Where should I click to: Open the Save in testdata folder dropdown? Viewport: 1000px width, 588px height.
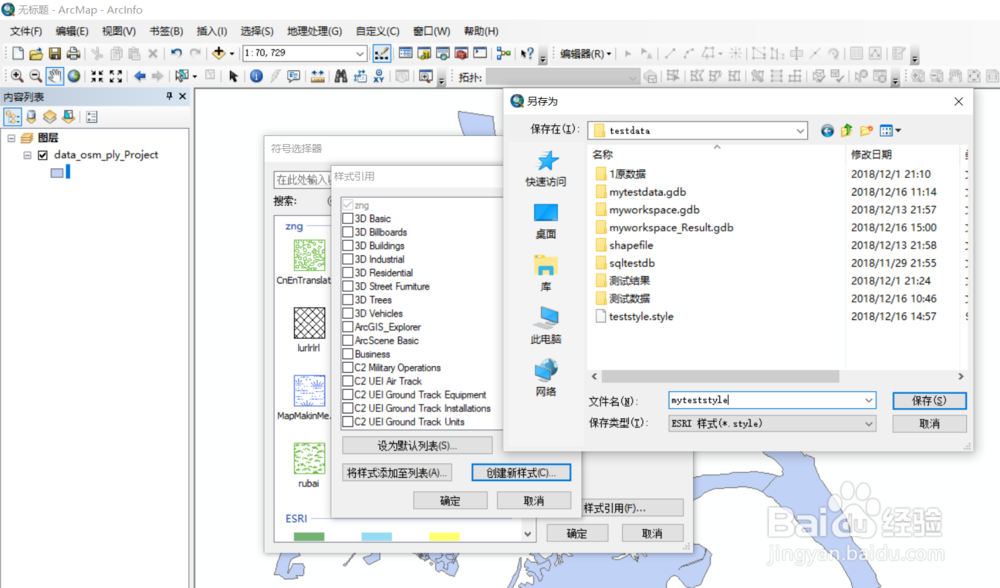pyautogui.click(x=800, y=131)
